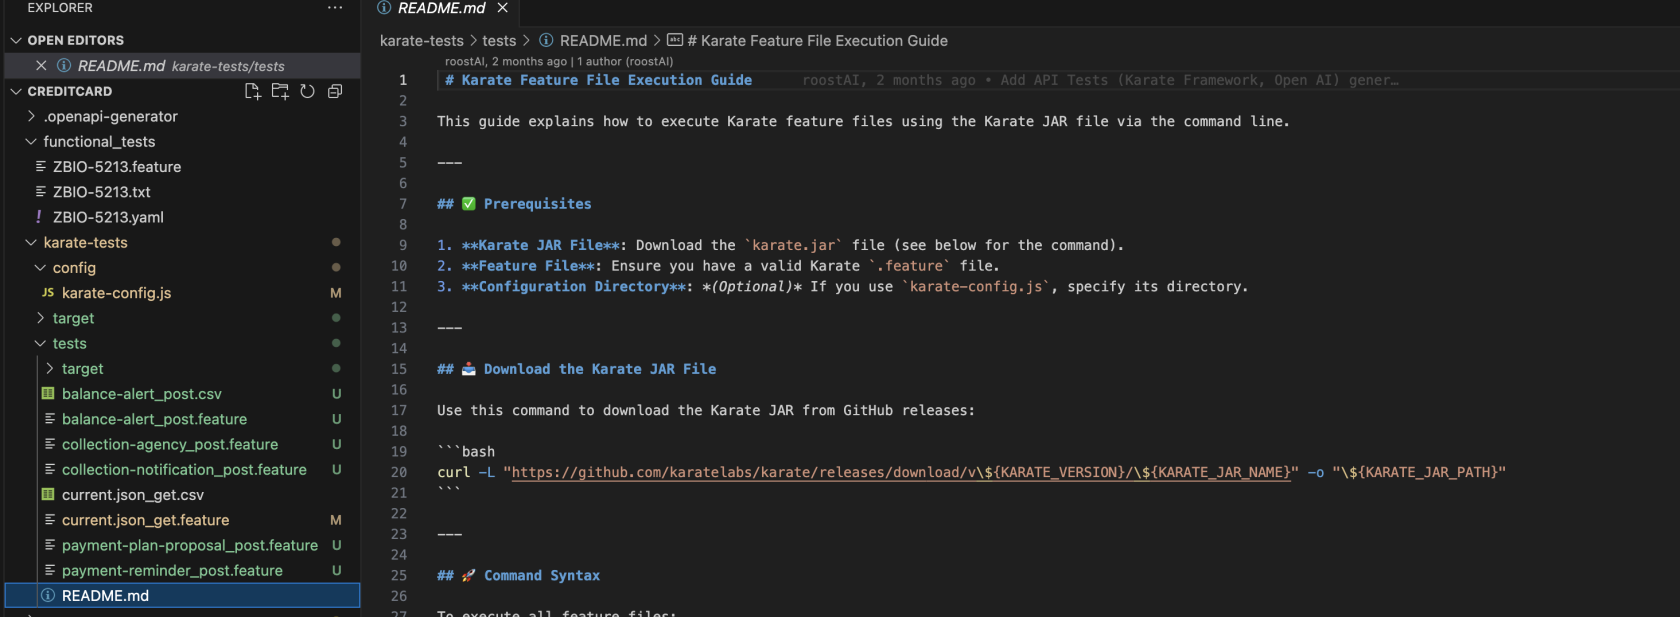Image resolution: width=1680 pixels, height=617 pixels.
Task: Click tests breadcrumb segment
Action: (x=499, y=41)
